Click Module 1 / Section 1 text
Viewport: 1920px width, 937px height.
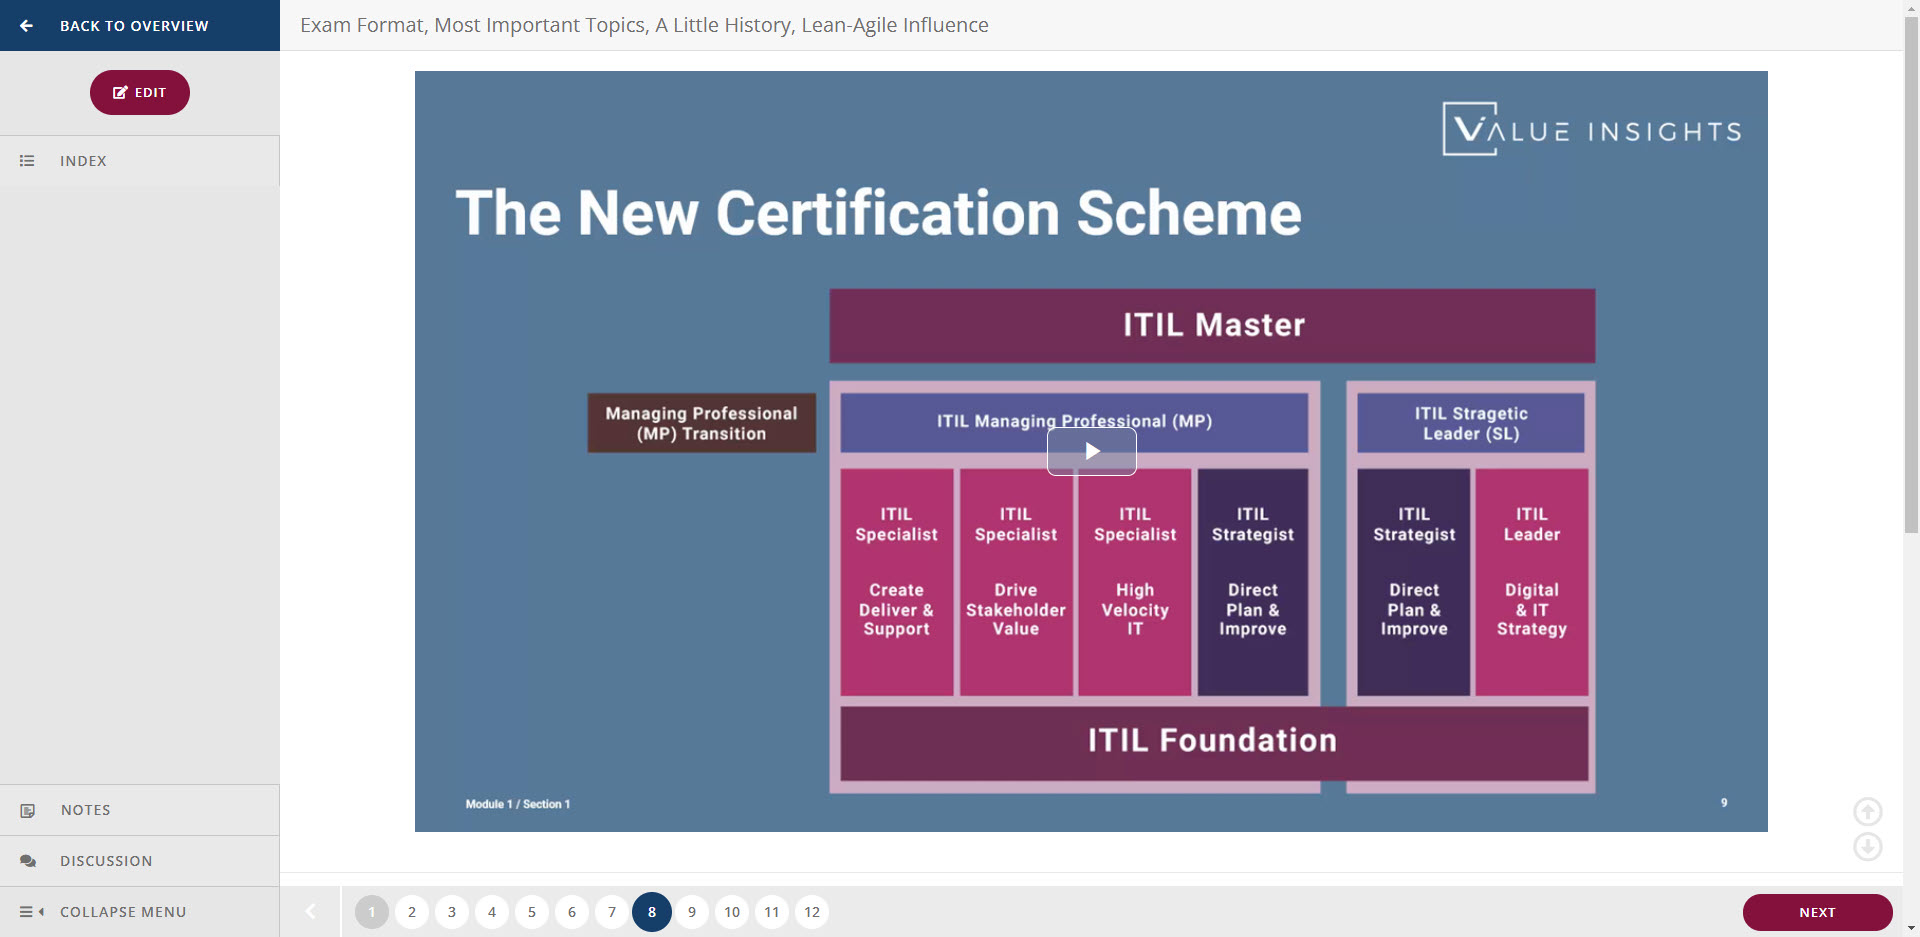click(x=517, y=804)
